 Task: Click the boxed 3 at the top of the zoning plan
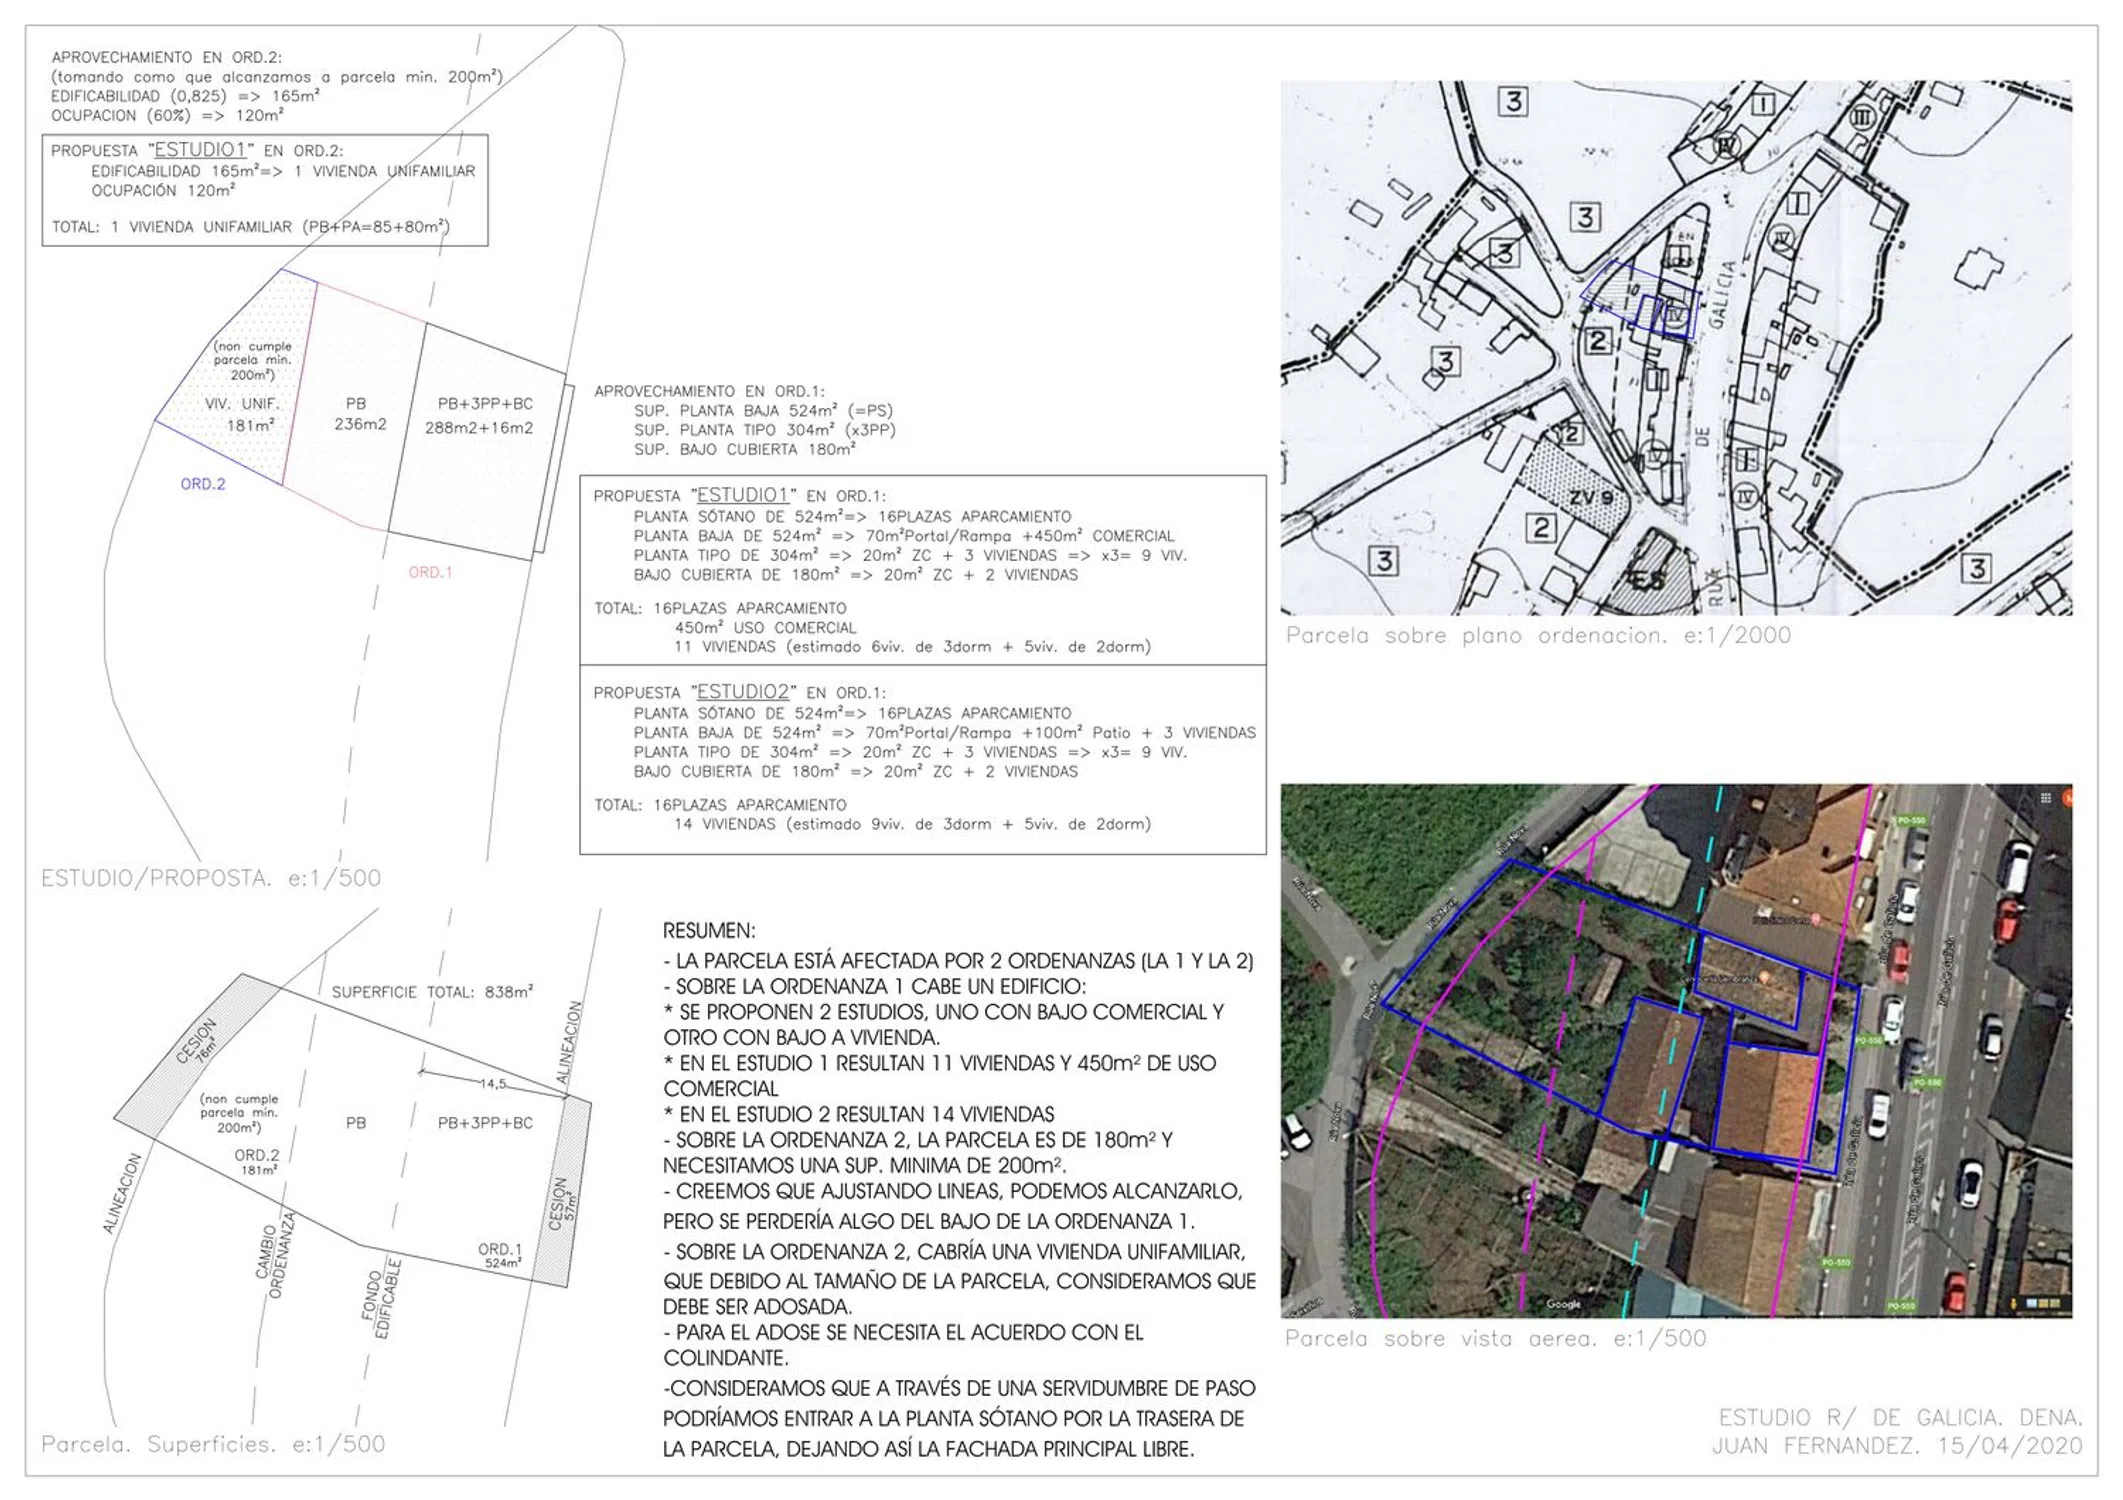tap(1512, 101)
